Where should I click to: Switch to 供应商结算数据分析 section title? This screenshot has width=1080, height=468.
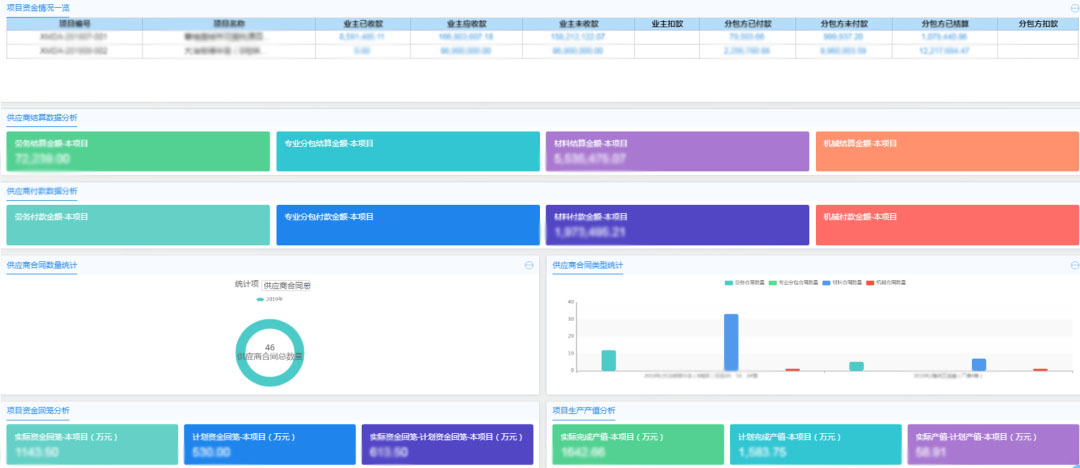pos(41,117)
